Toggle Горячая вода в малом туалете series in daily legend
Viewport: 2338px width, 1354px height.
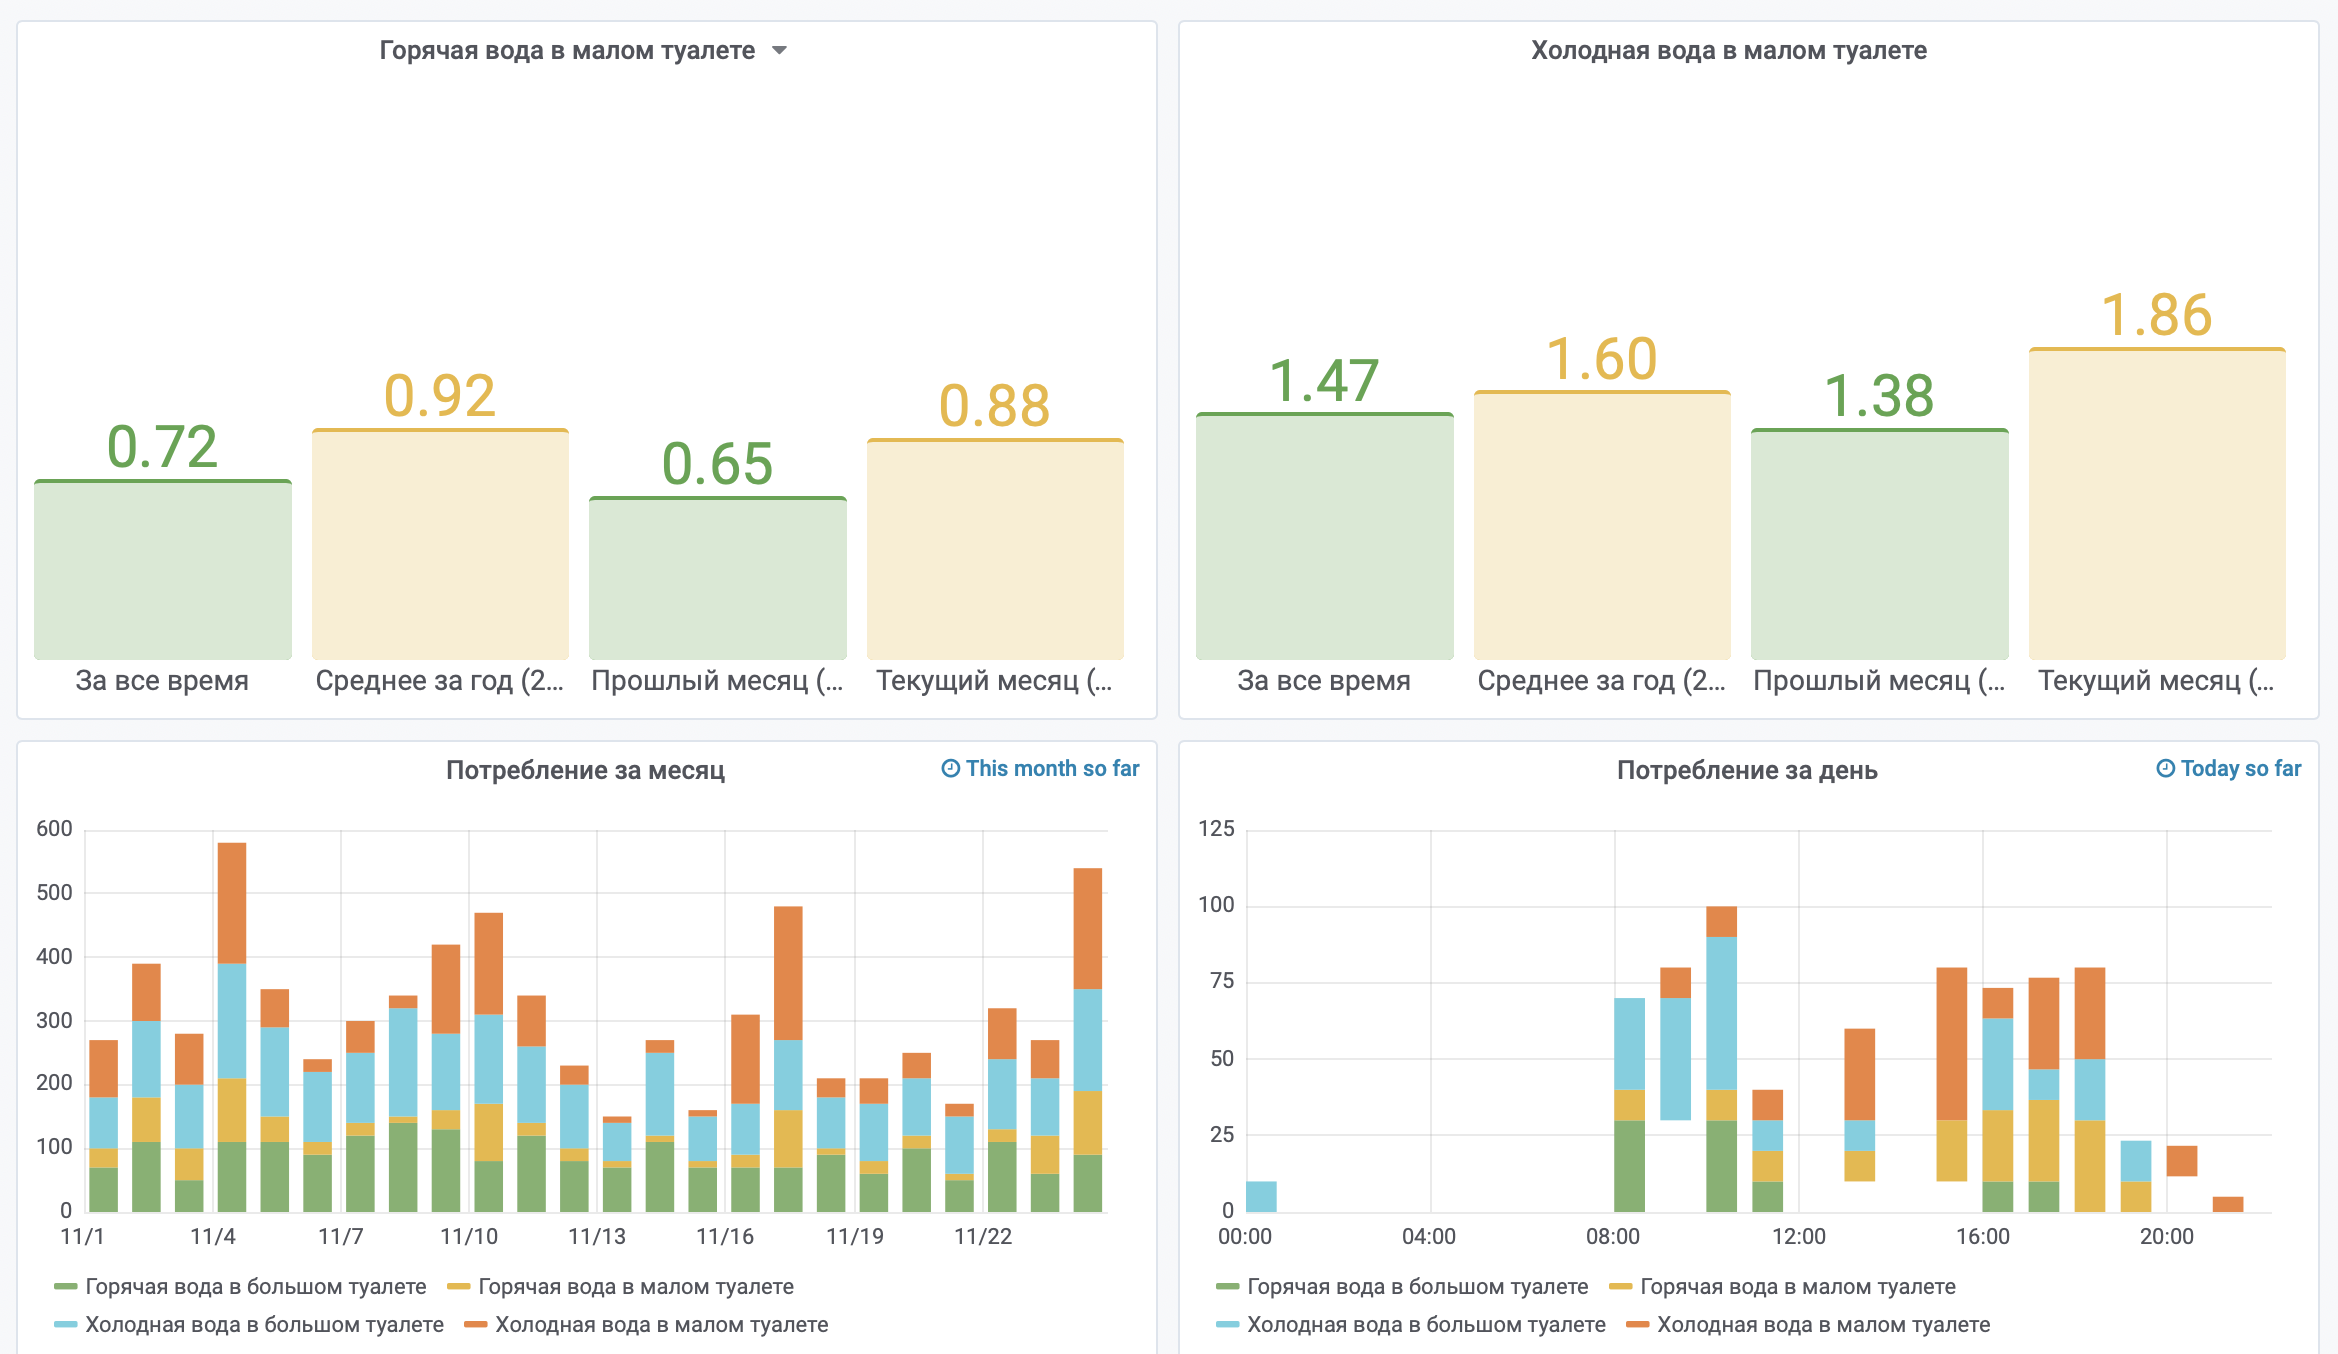(1797, 1286)
